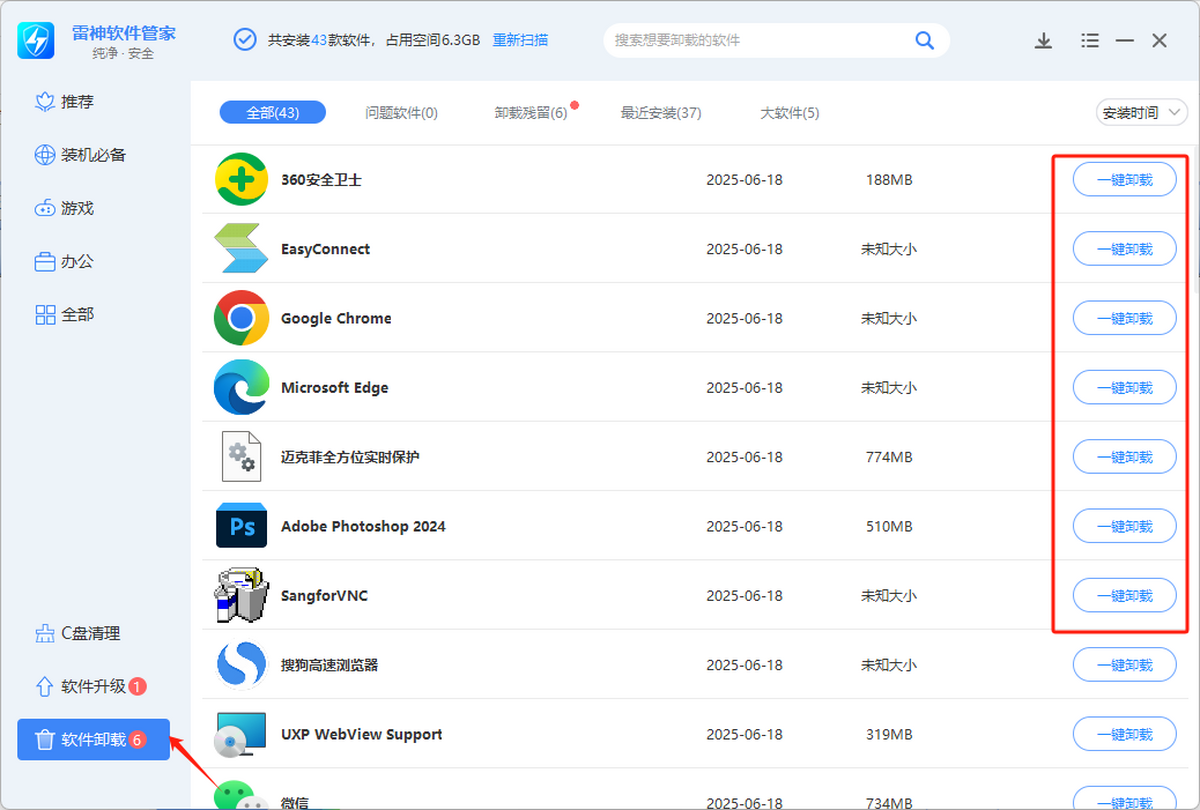Click the UXP WebView Support icon
1200x810 pixels.
241,734
